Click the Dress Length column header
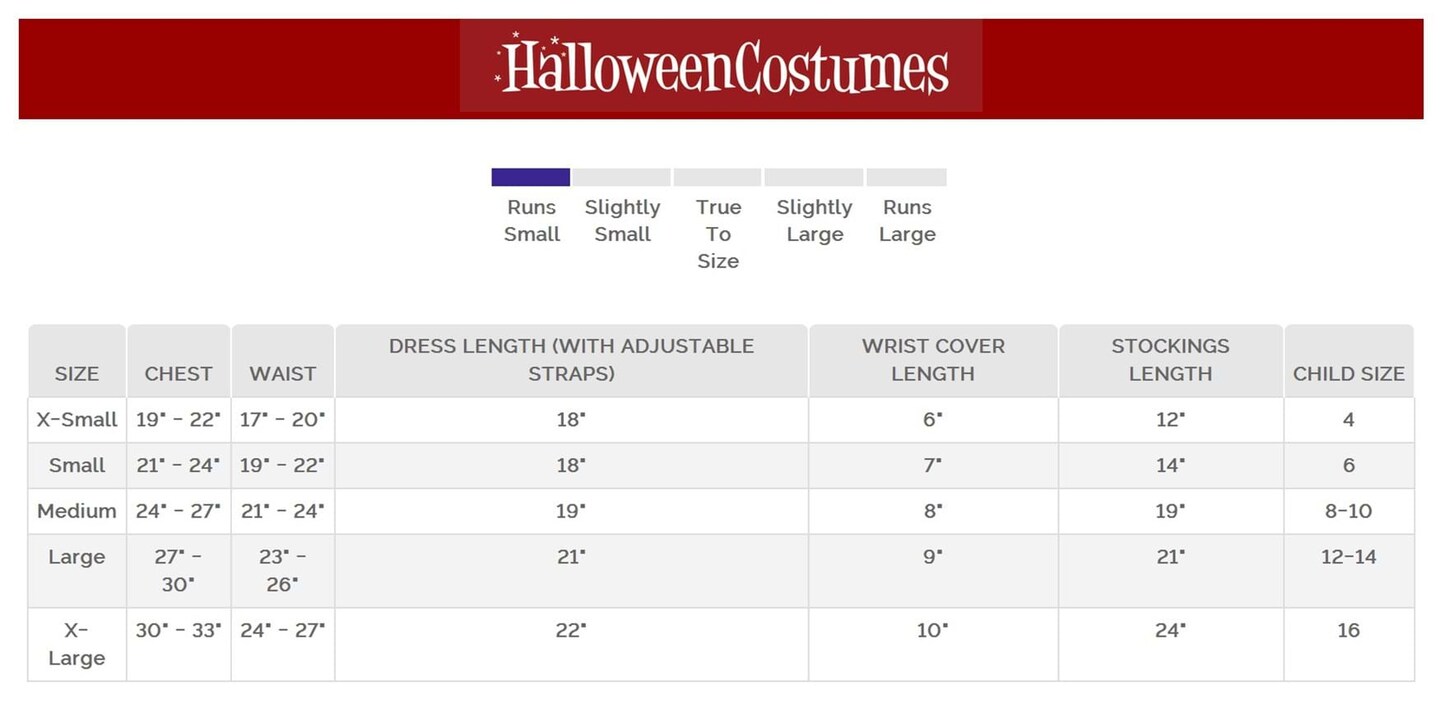Screen dimensions: 1440x709 tap(571, 360)
